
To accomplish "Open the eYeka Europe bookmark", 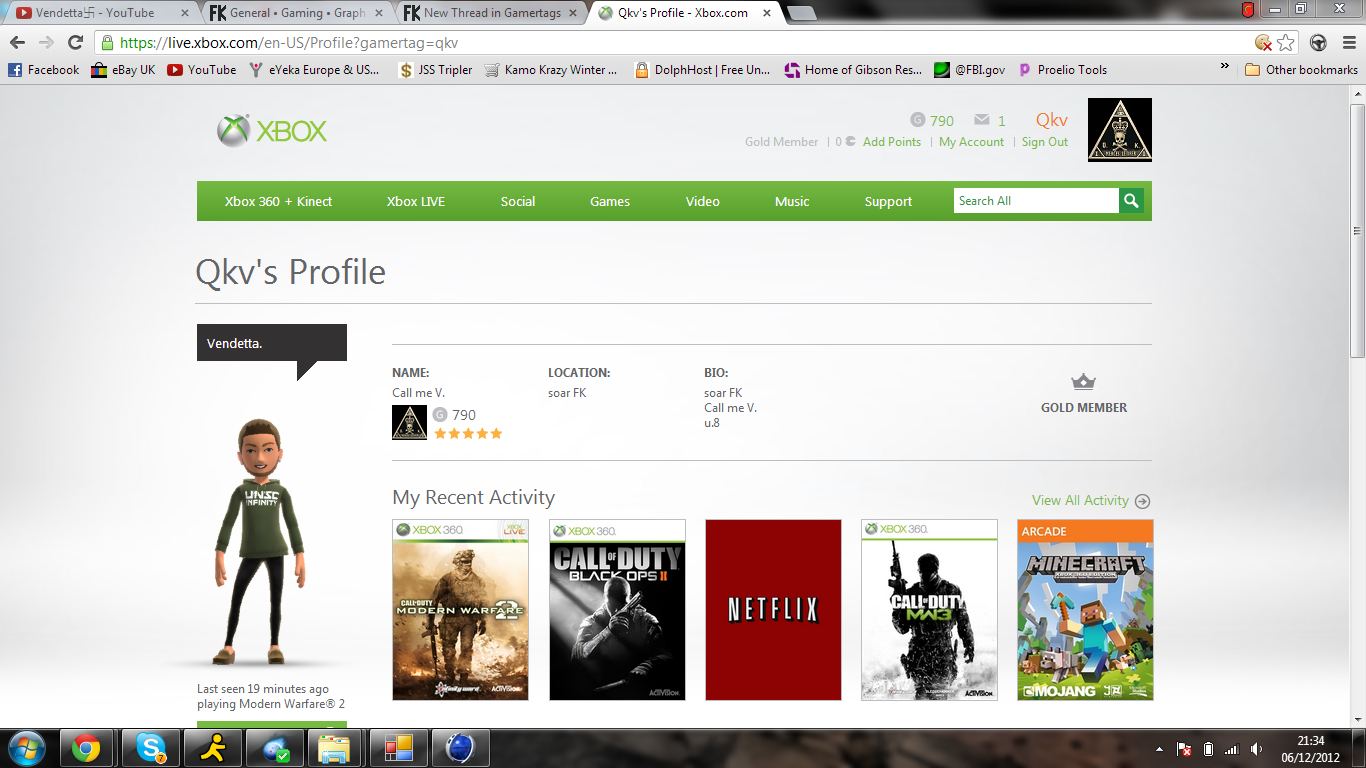I will (315, 70).
